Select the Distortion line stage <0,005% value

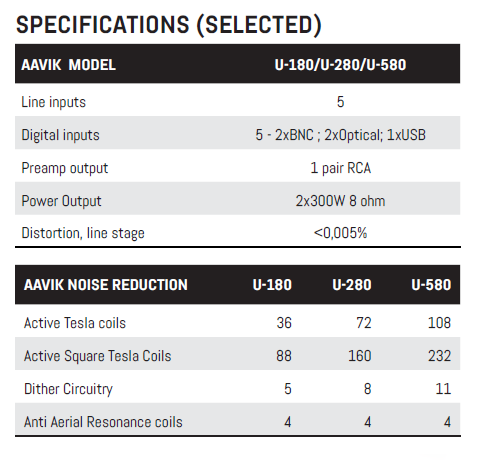click(x=340, y=233)
